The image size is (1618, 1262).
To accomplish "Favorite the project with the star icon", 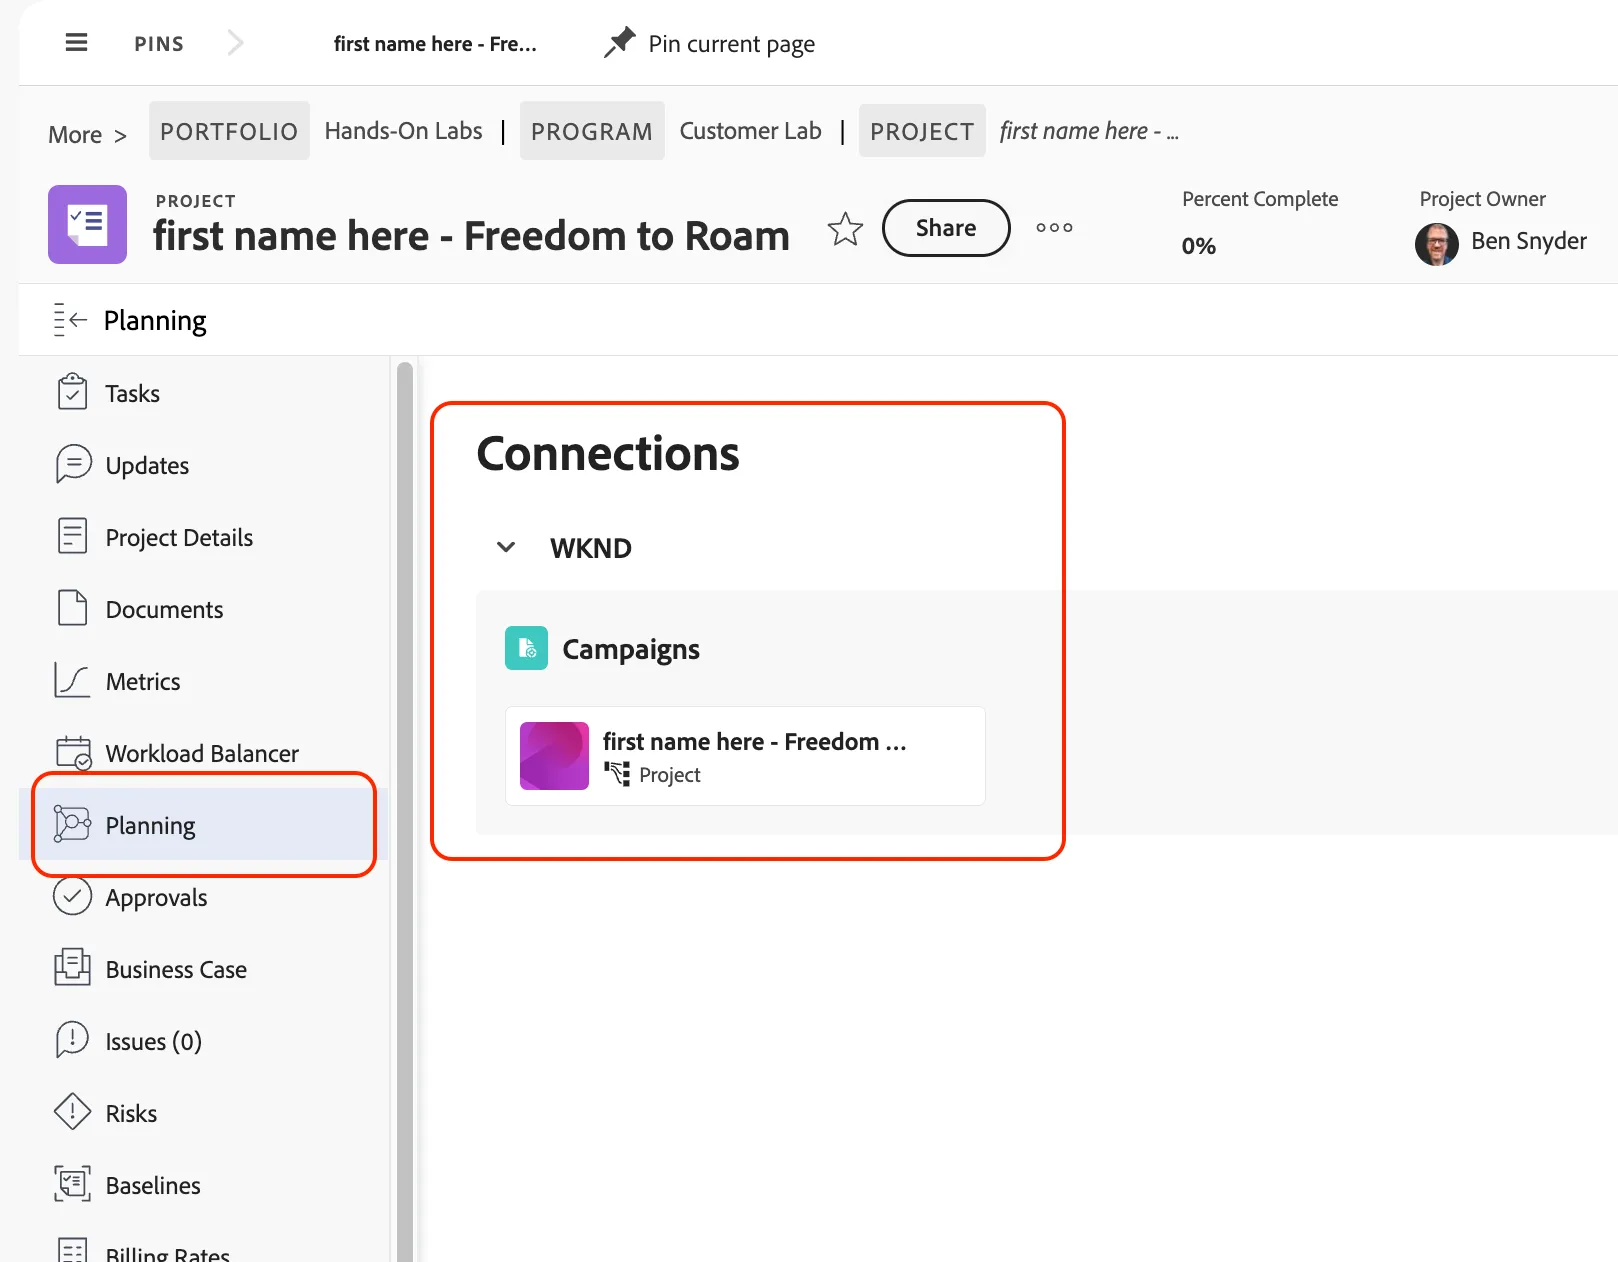I will [845, 229].
